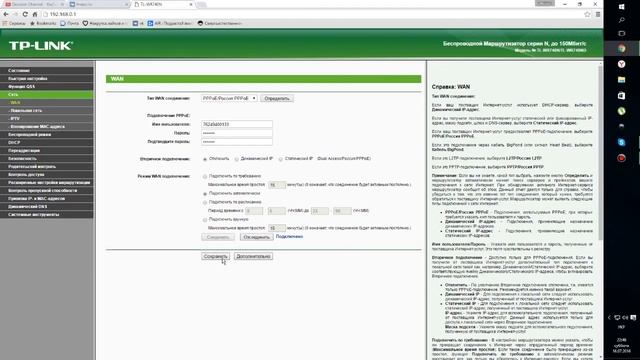Open the new tab button
The width and height of the screenshot is (640, 360).
[x=202, y=4]
